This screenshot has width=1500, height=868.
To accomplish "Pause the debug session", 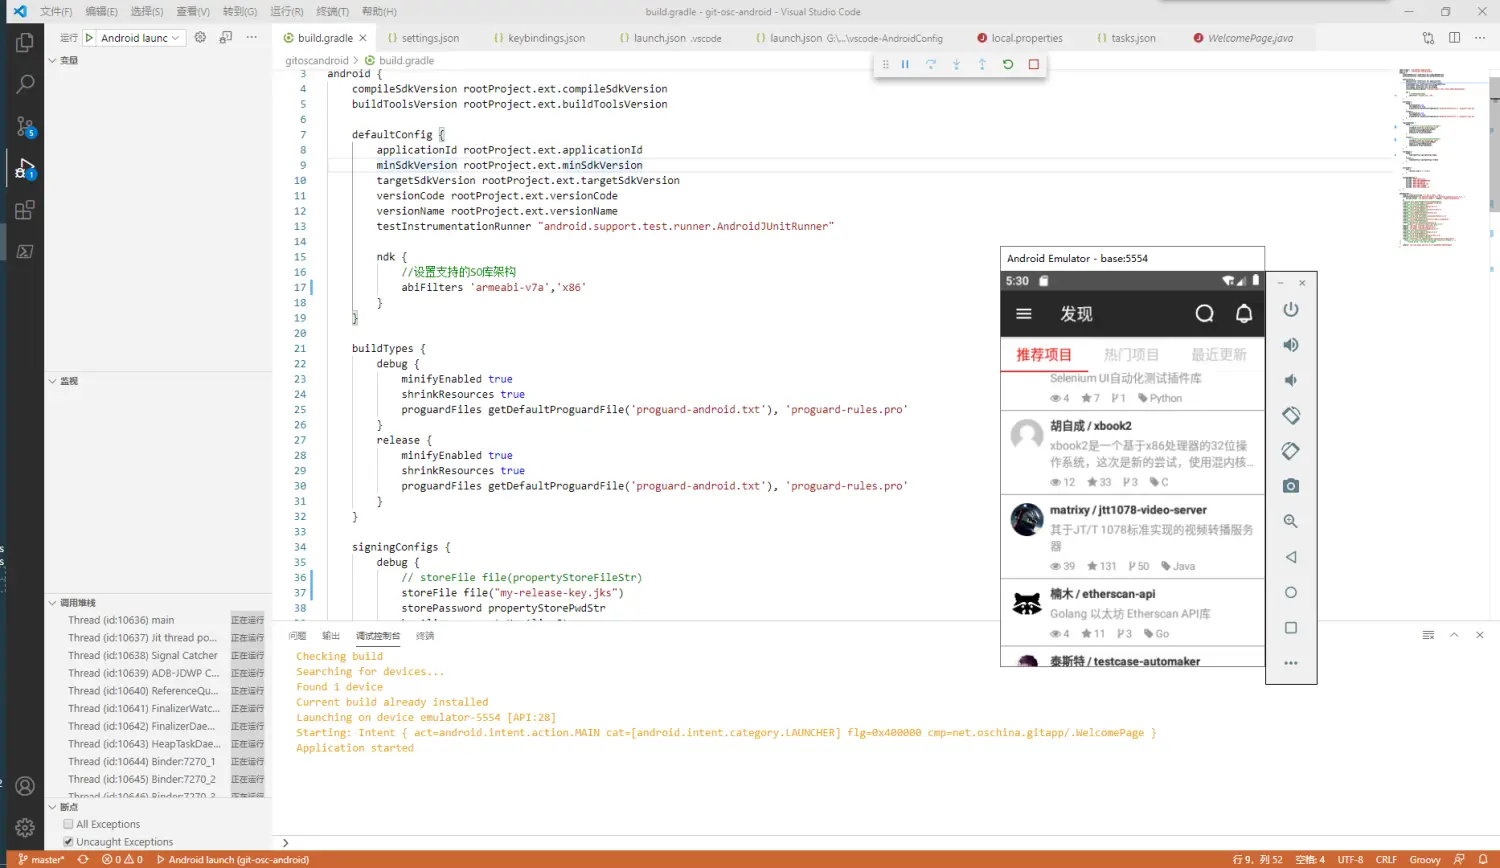I will 905,64.
